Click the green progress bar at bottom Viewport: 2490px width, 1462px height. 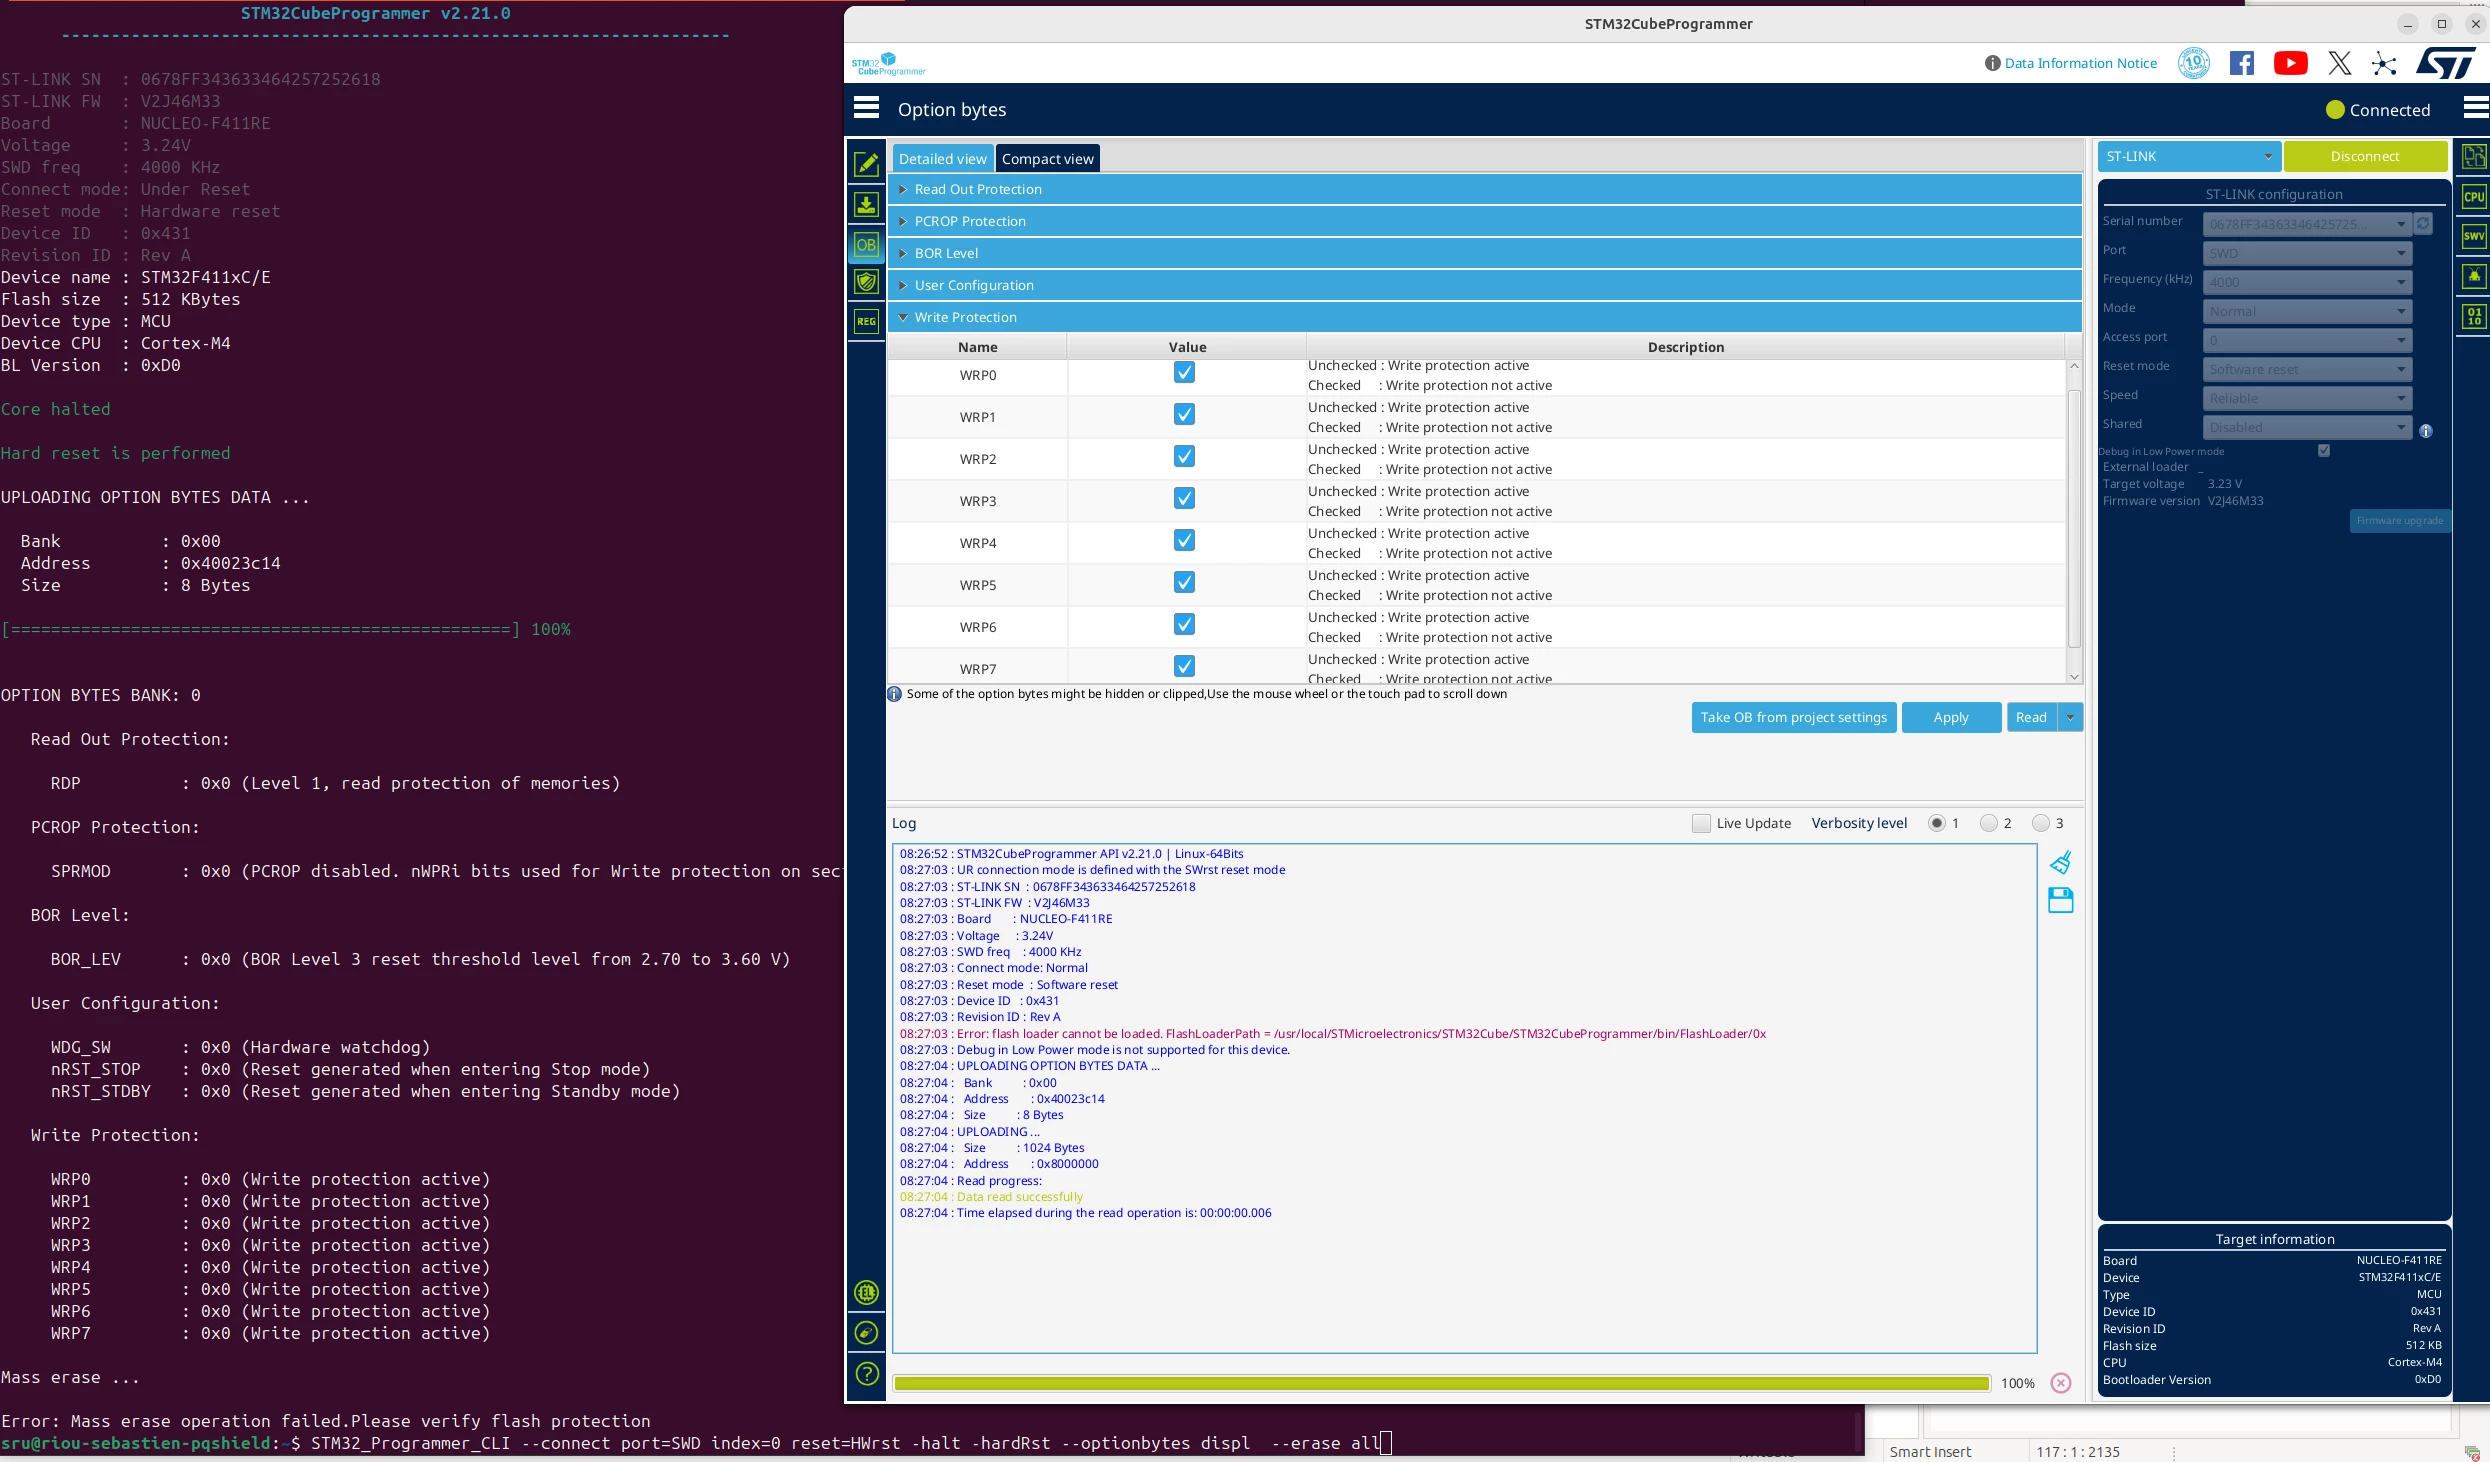1441,1383
